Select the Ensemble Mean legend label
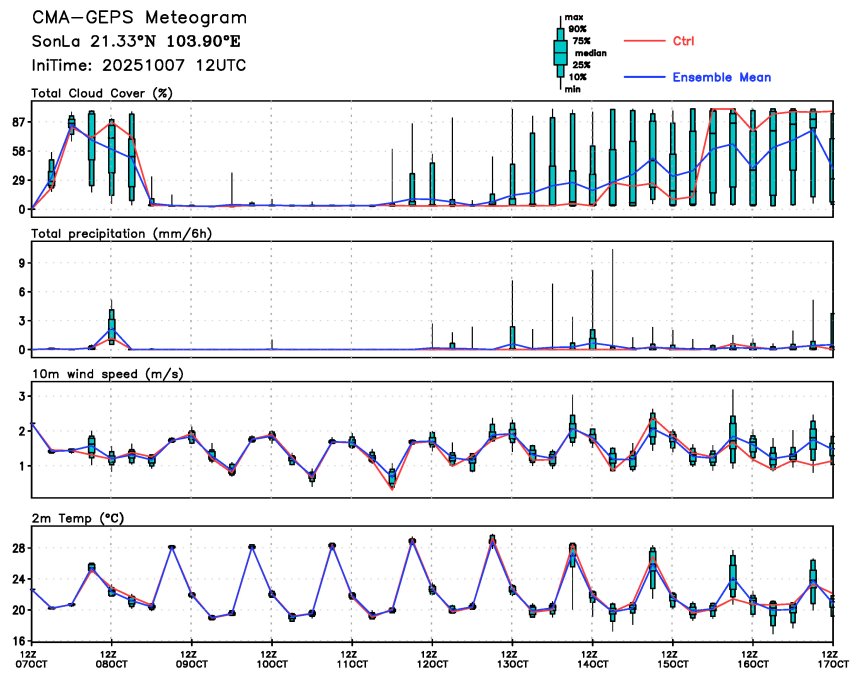Screen dimensions: 860x680 click(x=722, y=77)
